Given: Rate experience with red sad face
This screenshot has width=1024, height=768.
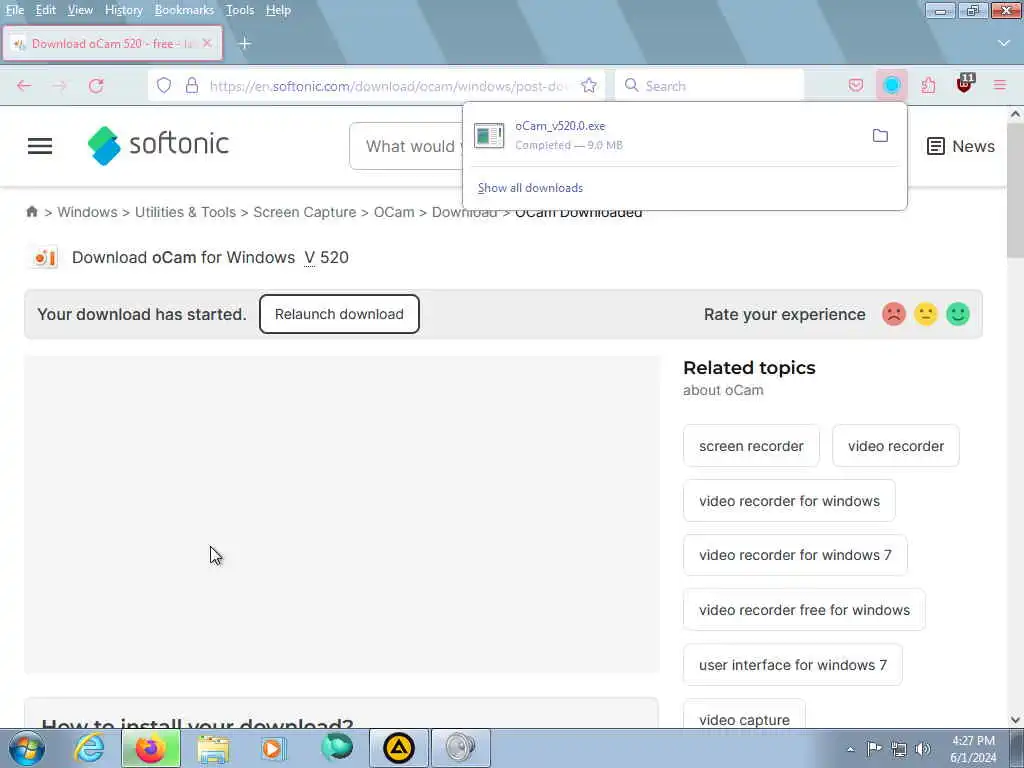Looking at the screenshot, I should [894, 314].
